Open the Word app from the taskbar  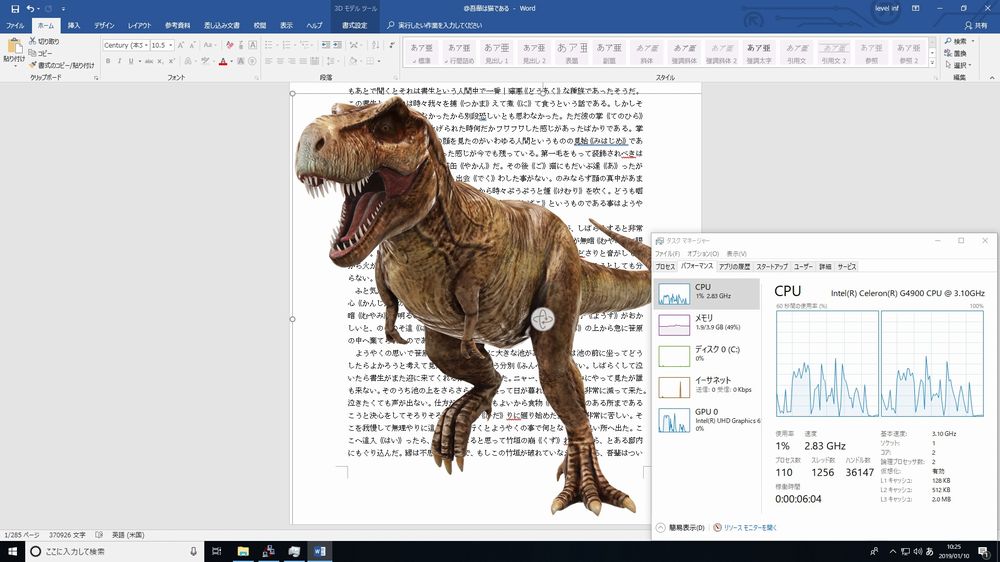[320, 551]
